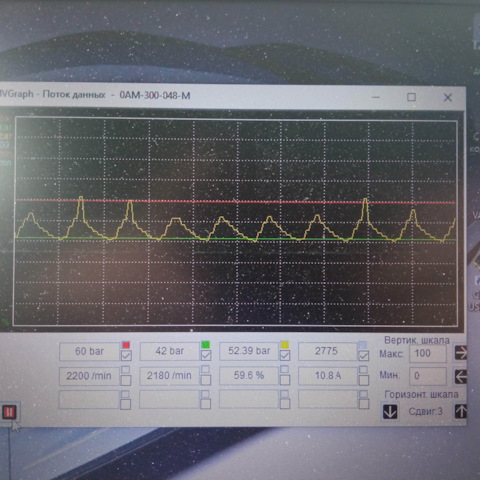
Task: Select the 59.6 % value field
Action: point(249,376)
